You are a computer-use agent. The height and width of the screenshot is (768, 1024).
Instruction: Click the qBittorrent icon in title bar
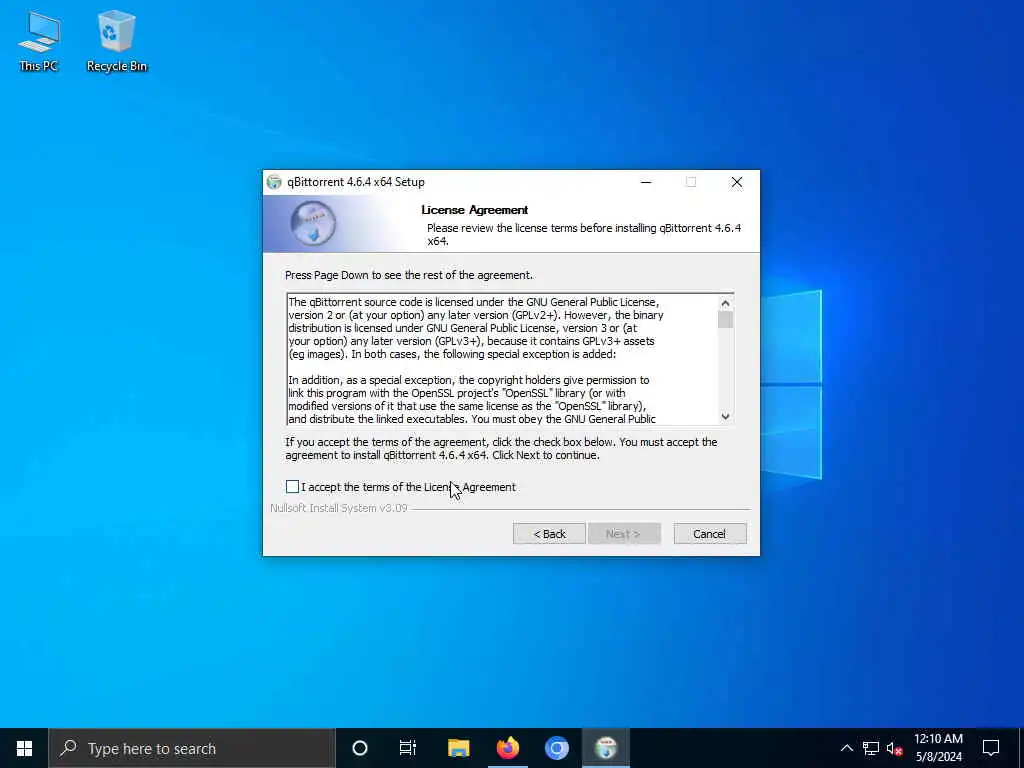click(x=274, y=182)
